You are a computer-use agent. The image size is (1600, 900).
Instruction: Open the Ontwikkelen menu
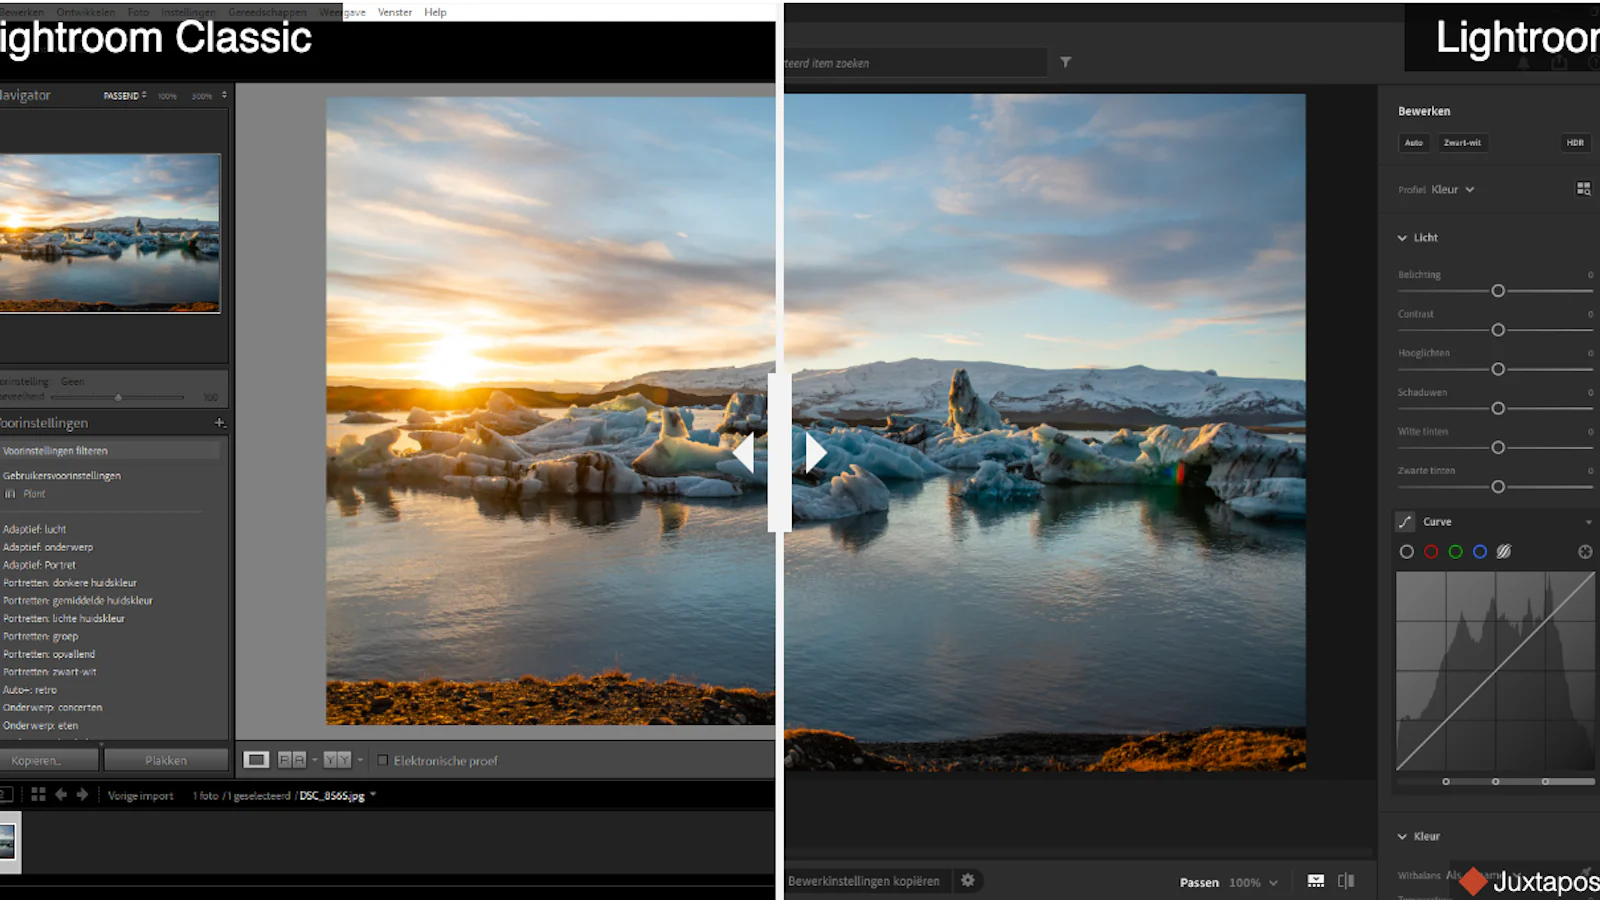coord(85,12)
